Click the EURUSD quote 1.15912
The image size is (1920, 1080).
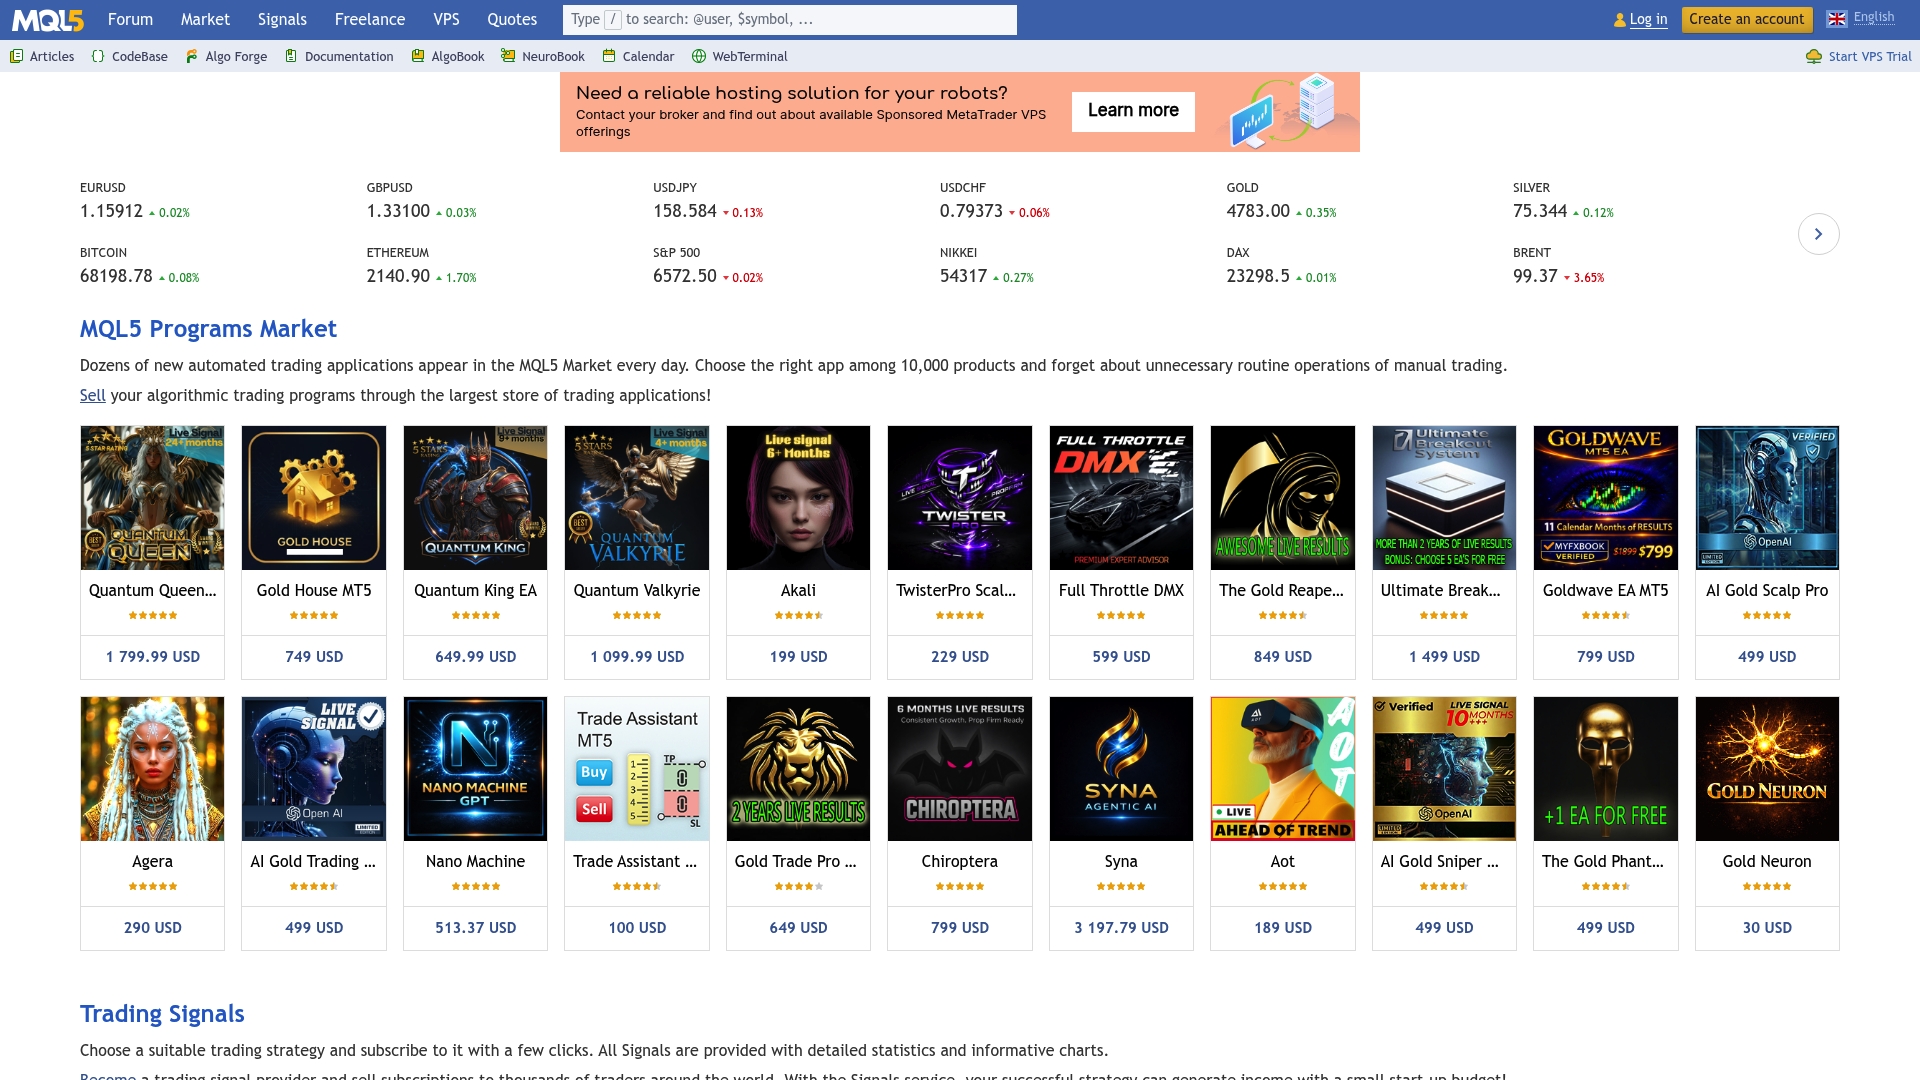(111, 211)
